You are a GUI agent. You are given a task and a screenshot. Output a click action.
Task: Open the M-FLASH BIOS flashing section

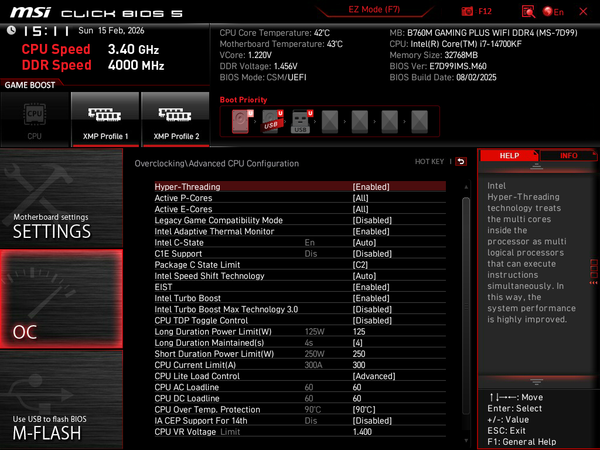[61, 399]
